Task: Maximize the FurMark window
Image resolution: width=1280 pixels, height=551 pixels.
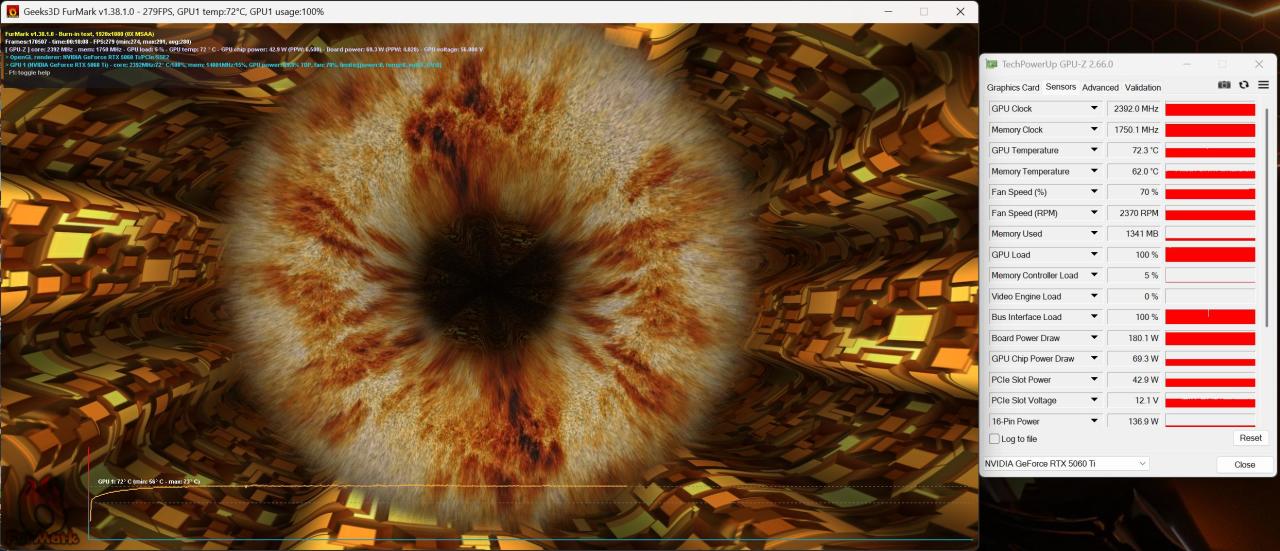Action: click(924, 12)
